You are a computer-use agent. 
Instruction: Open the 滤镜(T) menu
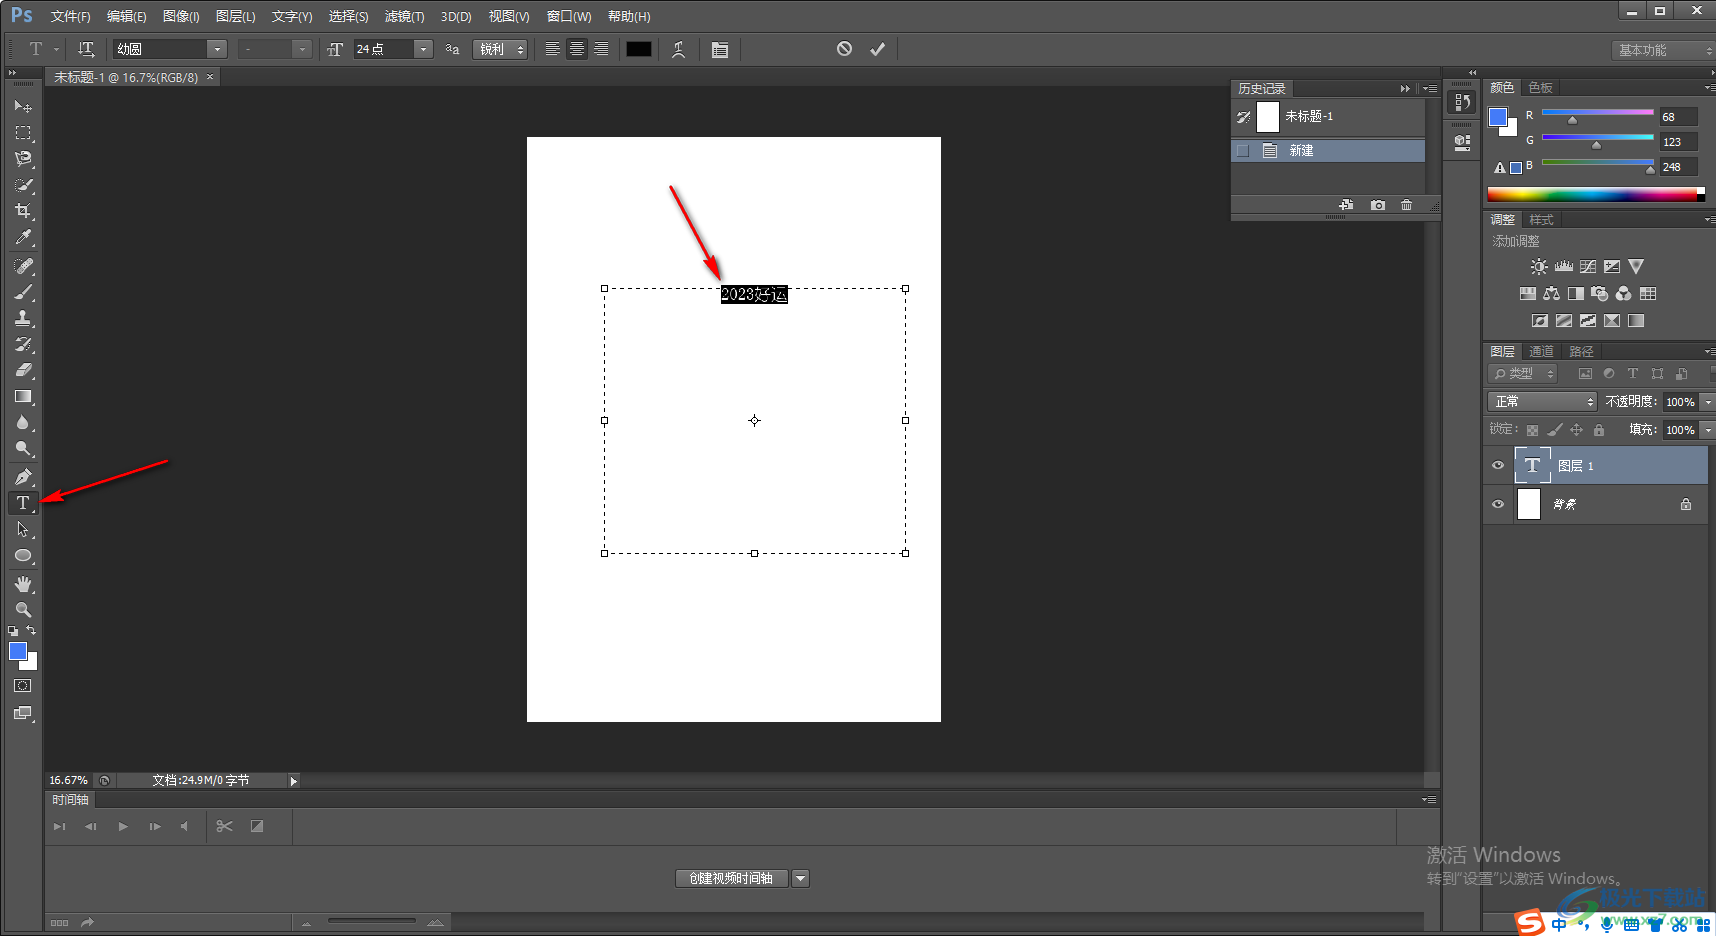click(404, 16)
